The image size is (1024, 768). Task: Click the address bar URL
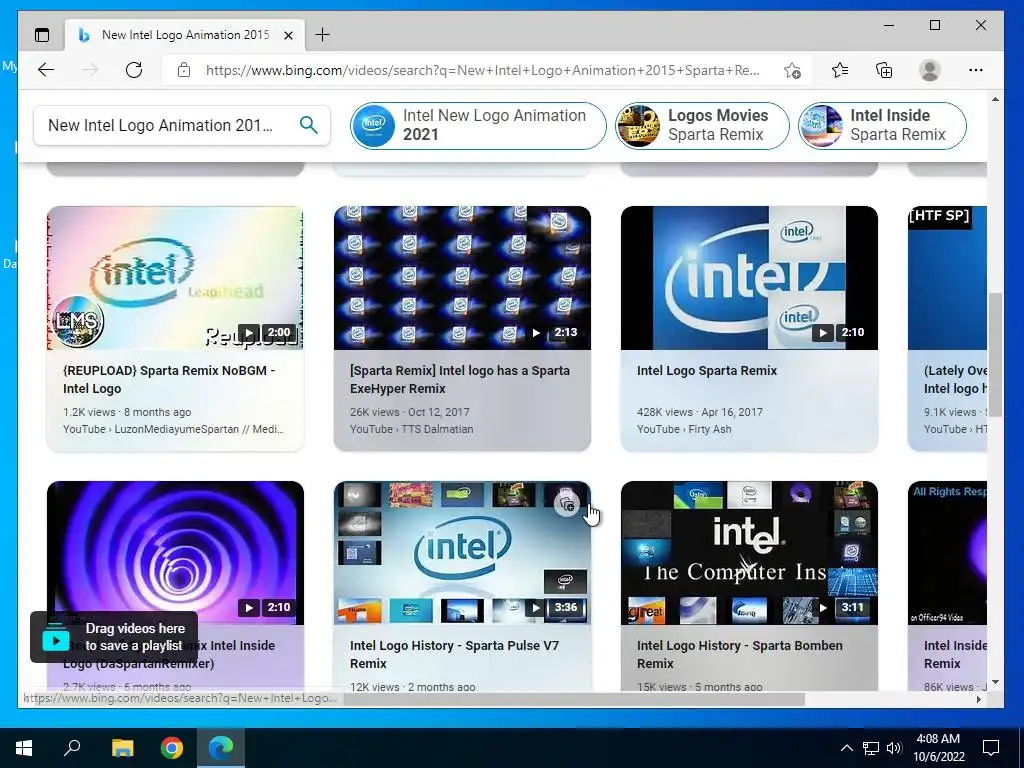[483, 70]
